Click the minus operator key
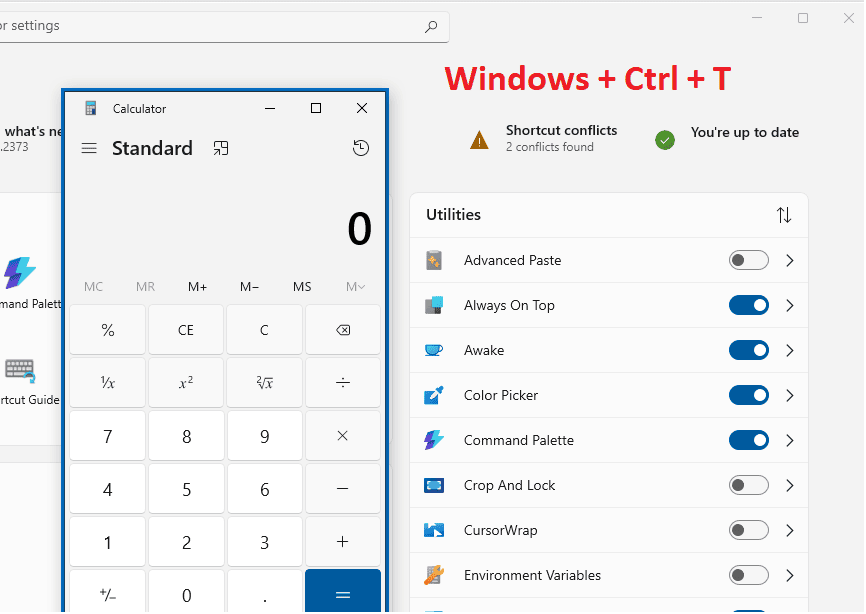The height and width of the screenshot is (614, 866). click(343, 489)
